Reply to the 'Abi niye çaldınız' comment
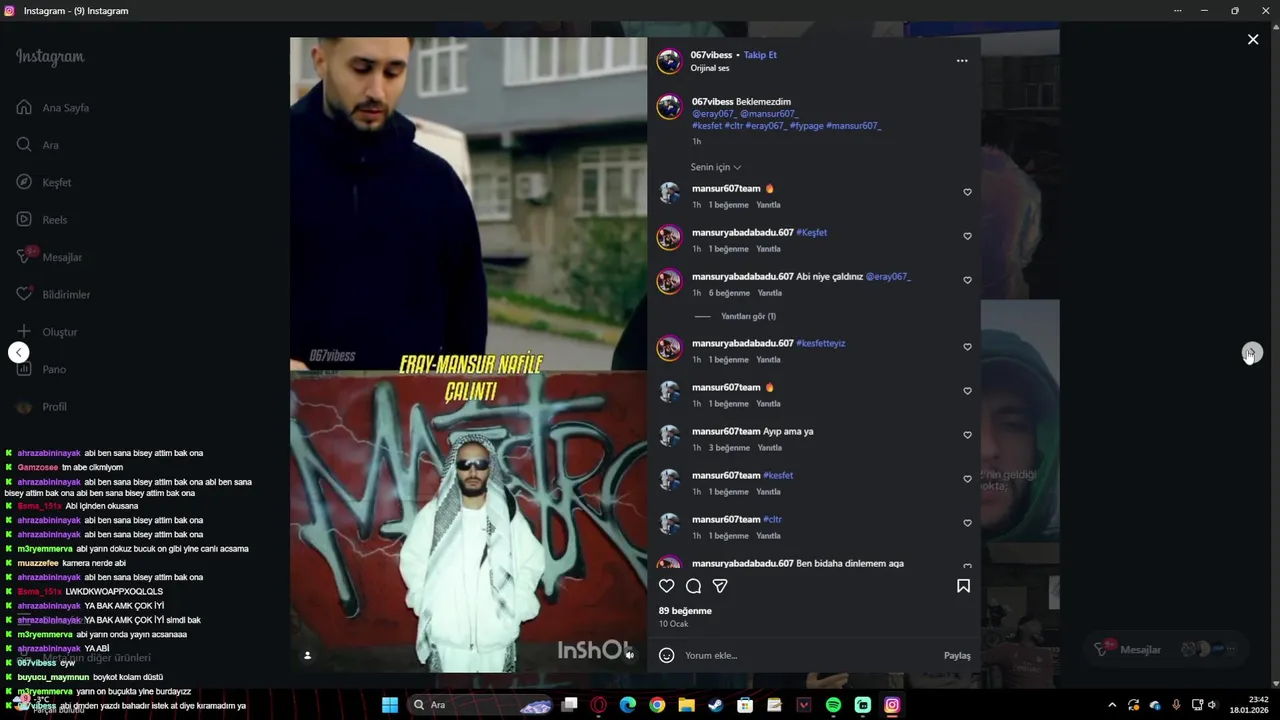 pyautogui.click(x=769, y=293)
